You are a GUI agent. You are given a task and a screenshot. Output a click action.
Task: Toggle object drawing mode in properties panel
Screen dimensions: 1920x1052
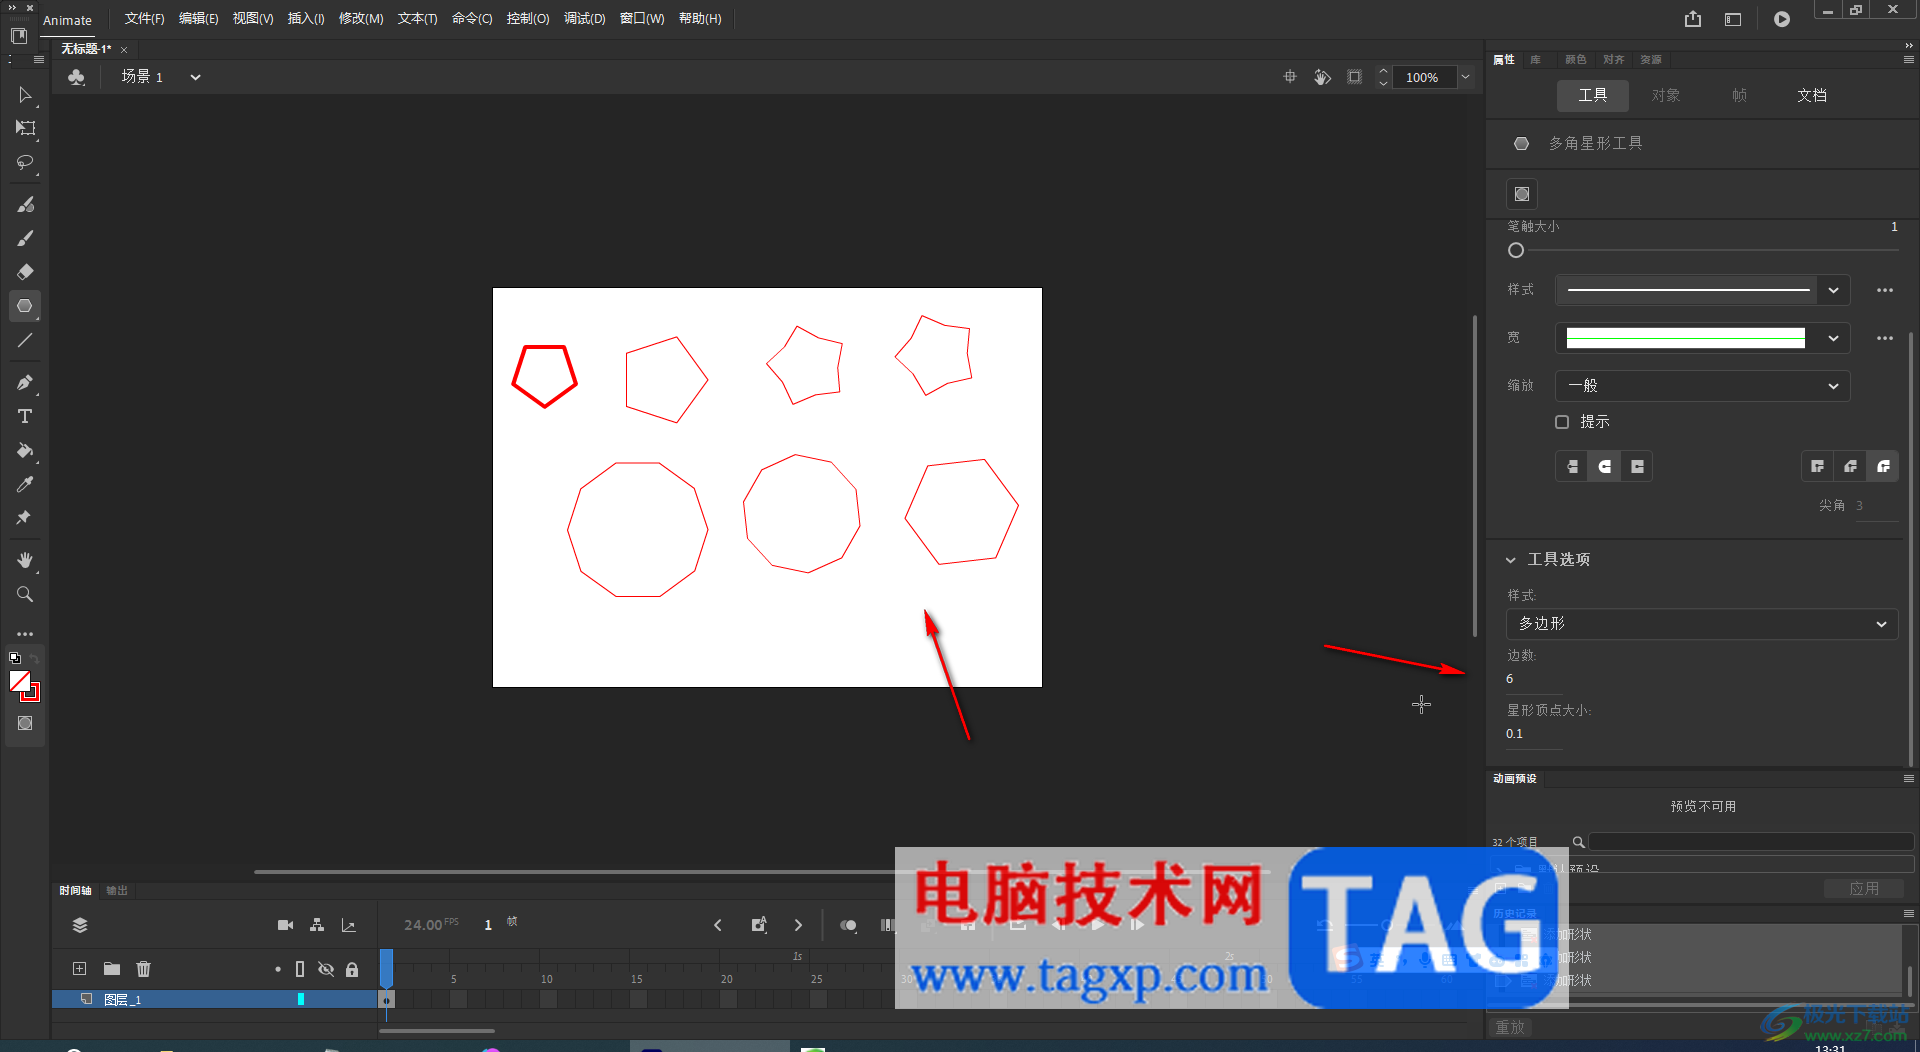(1522, 194)
